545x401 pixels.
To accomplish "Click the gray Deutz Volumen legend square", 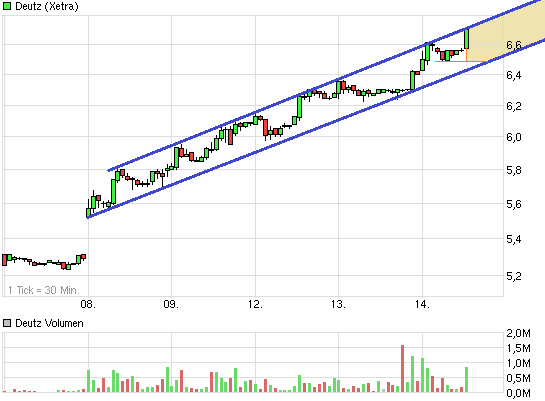I will pyautogui.click(x=7, y=323).
